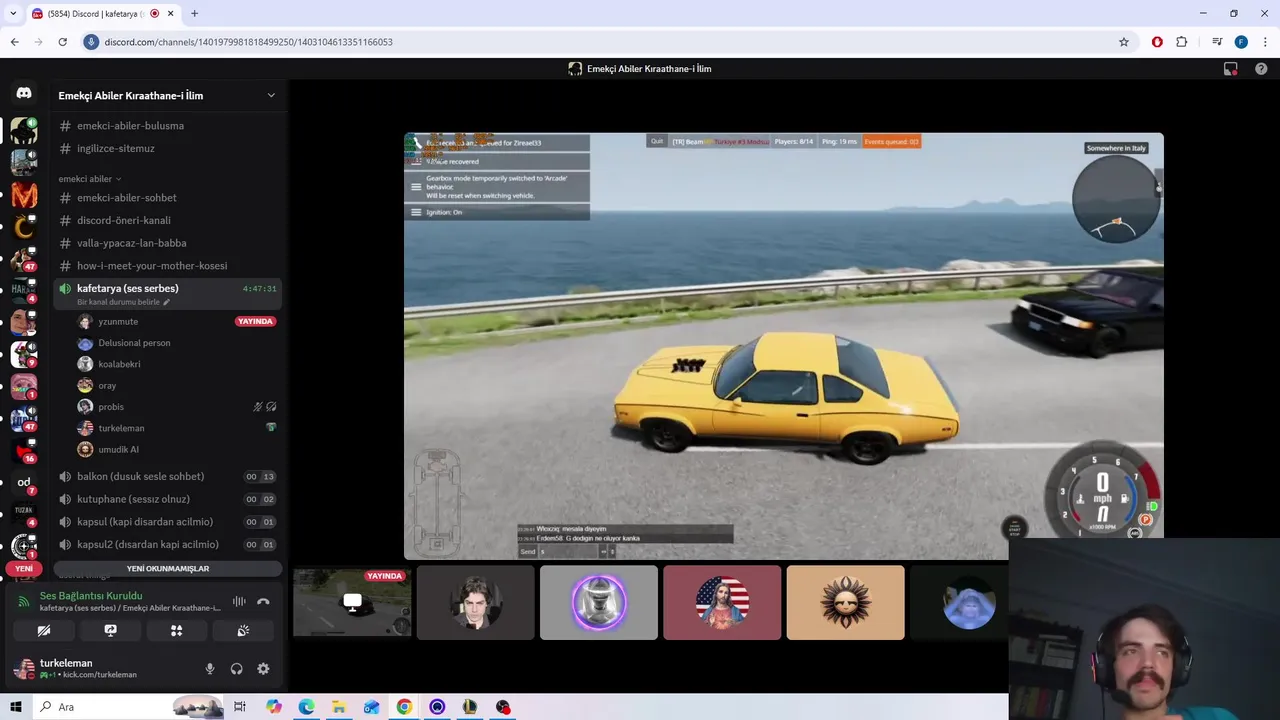Join voice channel kutuphane (sessiz olnuz)
The width and height of the screenshot is (1280, 720).
[166, 499]
